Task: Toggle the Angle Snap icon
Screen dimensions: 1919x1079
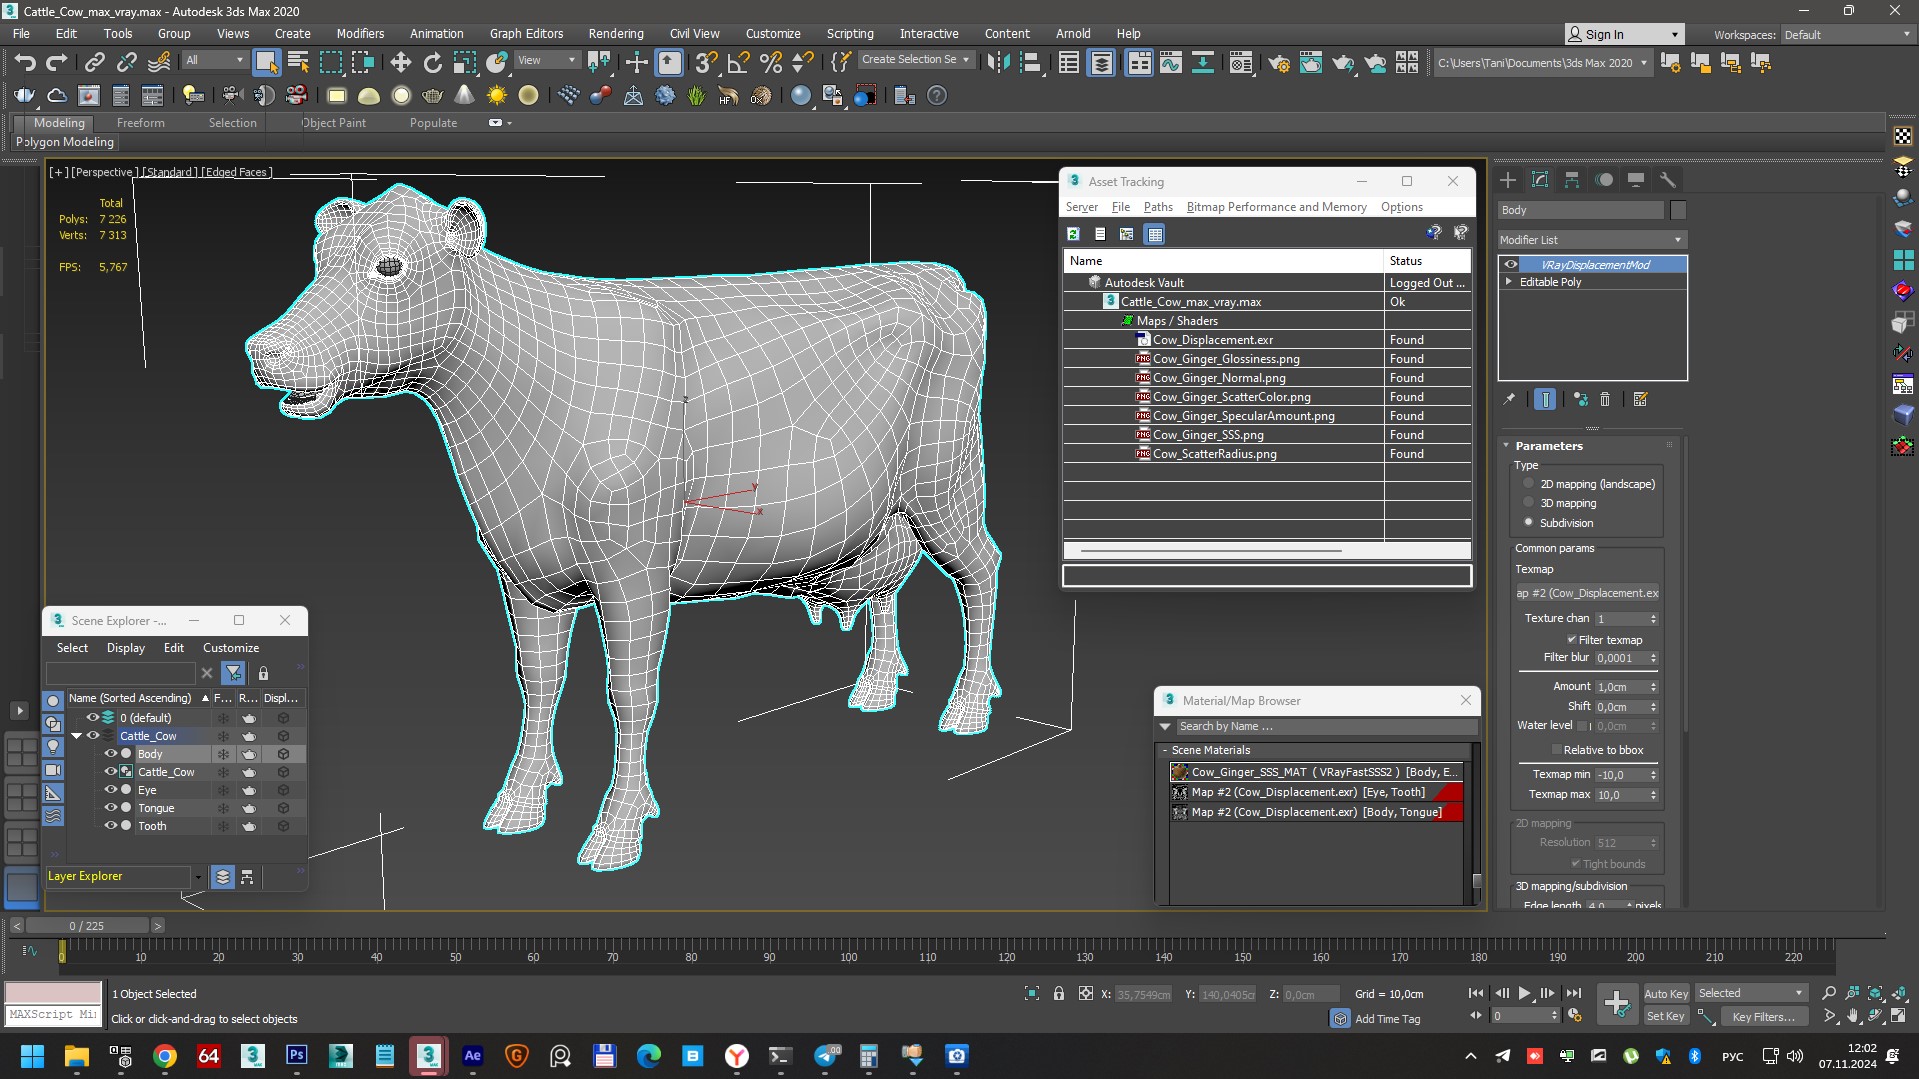Action: click(x=738, y=63)
